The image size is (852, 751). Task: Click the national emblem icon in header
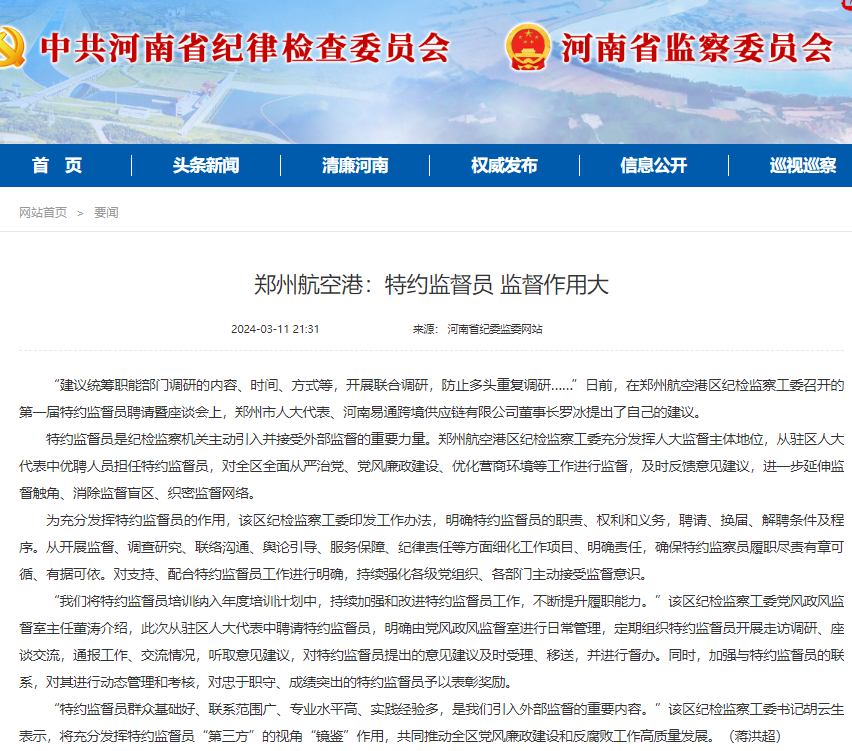point(526,47)
